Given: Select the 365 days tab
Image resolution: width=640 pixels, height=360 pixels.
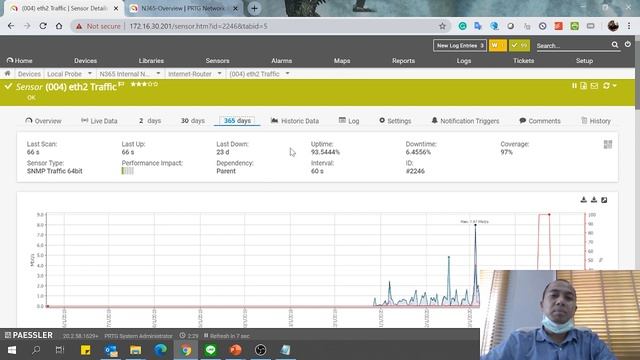Looking at the screenshot, I should point(237,121).
